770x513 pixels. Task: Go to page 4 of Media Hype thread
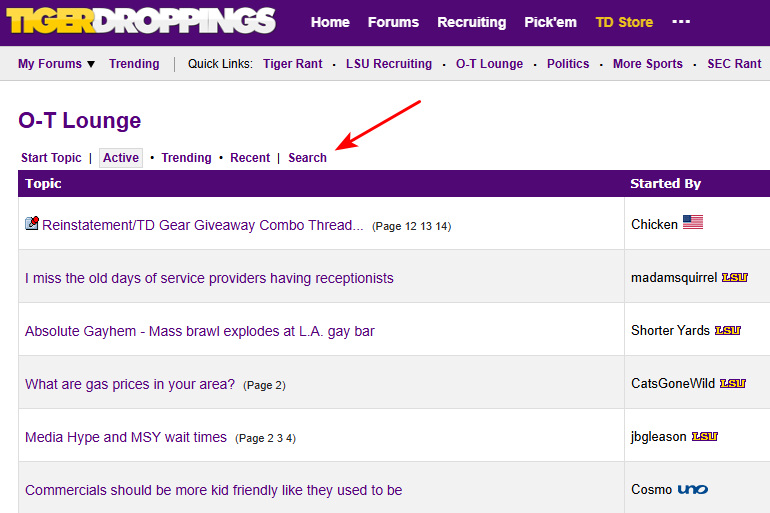(289, 438)
